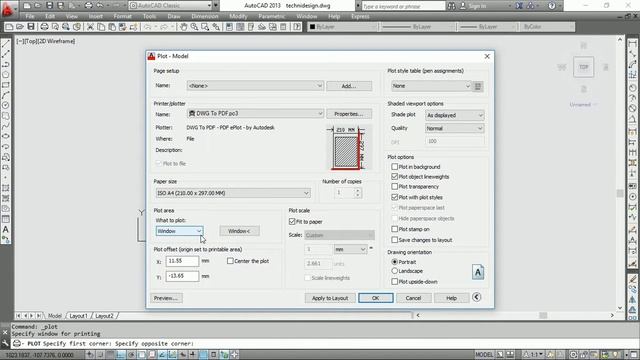Click the Open folder icon in Standard toolbar
The height and width of the screenshot is (360, 640).
pyautogui.click(x=20, y=27)
